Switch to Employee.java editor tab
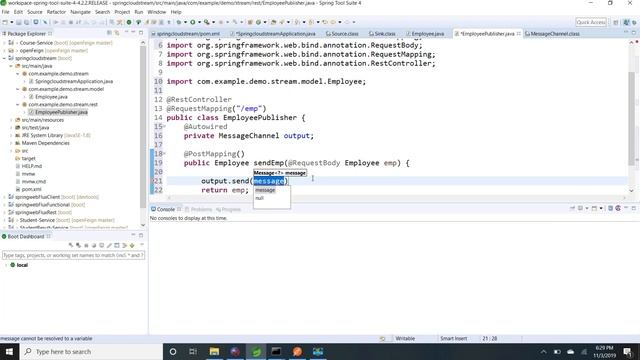Screen dimensions: 640x360 (x=425, y=34)
